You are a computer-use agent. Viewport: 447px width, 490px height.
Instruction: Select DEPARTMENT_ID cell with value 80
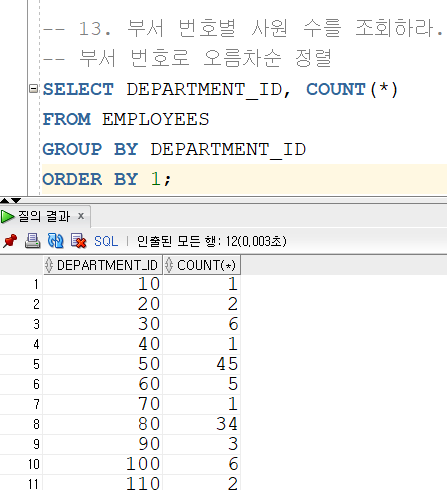pyautogui.click(x=103, y=424)
